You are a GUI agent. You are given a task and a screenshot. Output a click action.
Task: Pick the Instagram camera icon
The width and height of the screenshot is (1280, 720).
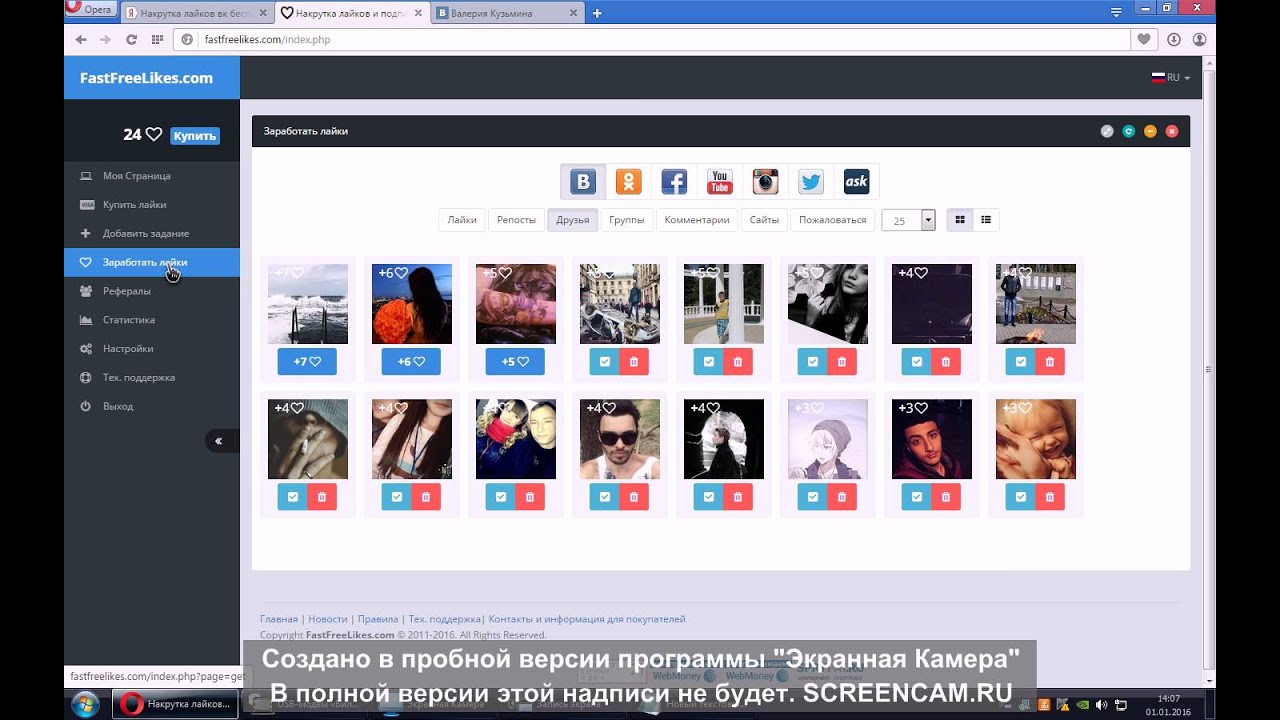(x=765, y=182)
